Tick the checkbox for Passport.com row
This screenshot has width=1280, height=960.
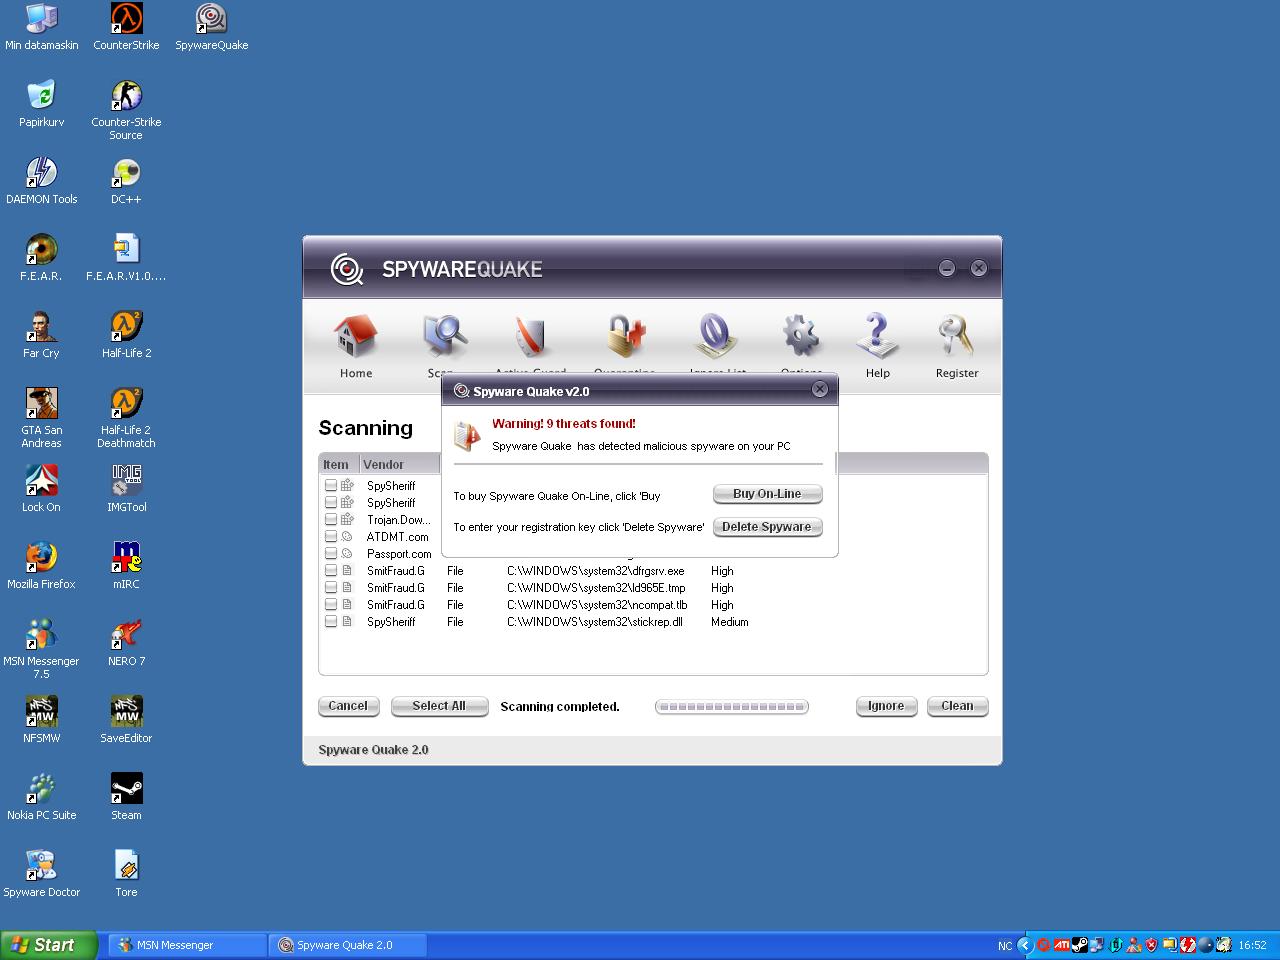tap(331, 554)
